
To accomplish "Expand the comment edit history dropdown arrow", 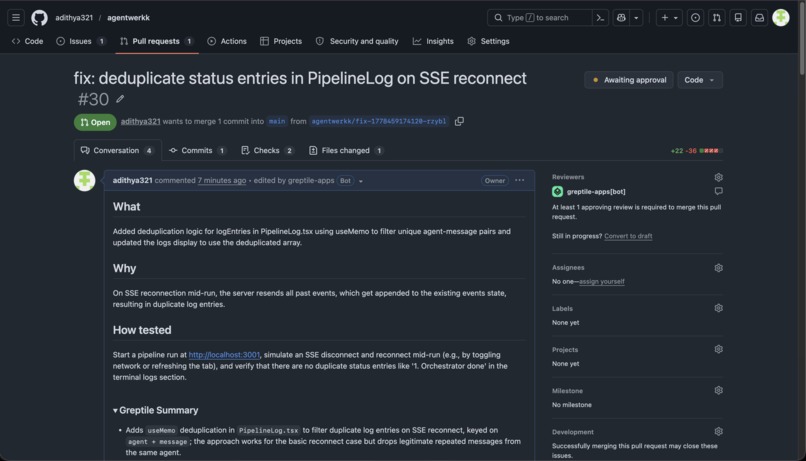I will point(361,181).
